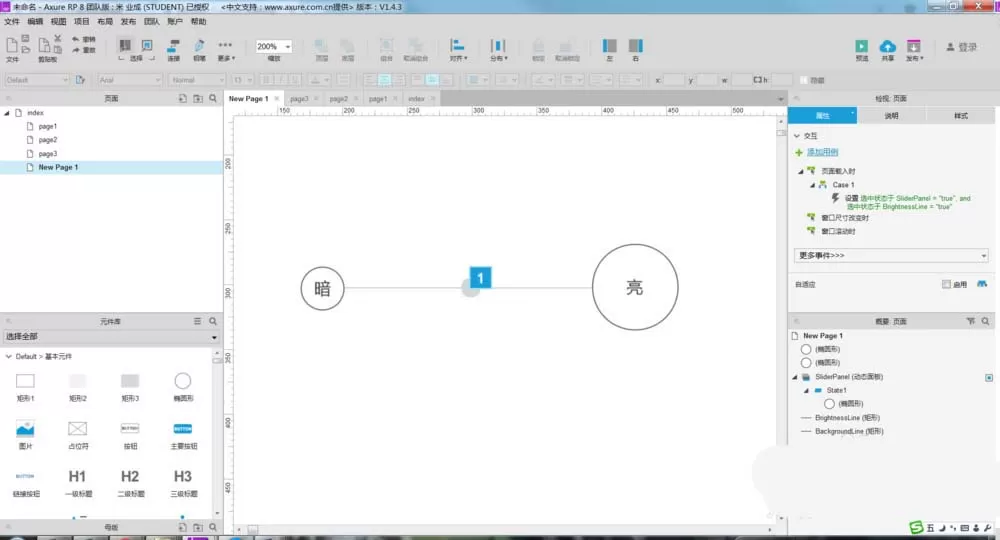Open the 编辑 menu
The image size is (1000, 540).
[x=35, y=22]
